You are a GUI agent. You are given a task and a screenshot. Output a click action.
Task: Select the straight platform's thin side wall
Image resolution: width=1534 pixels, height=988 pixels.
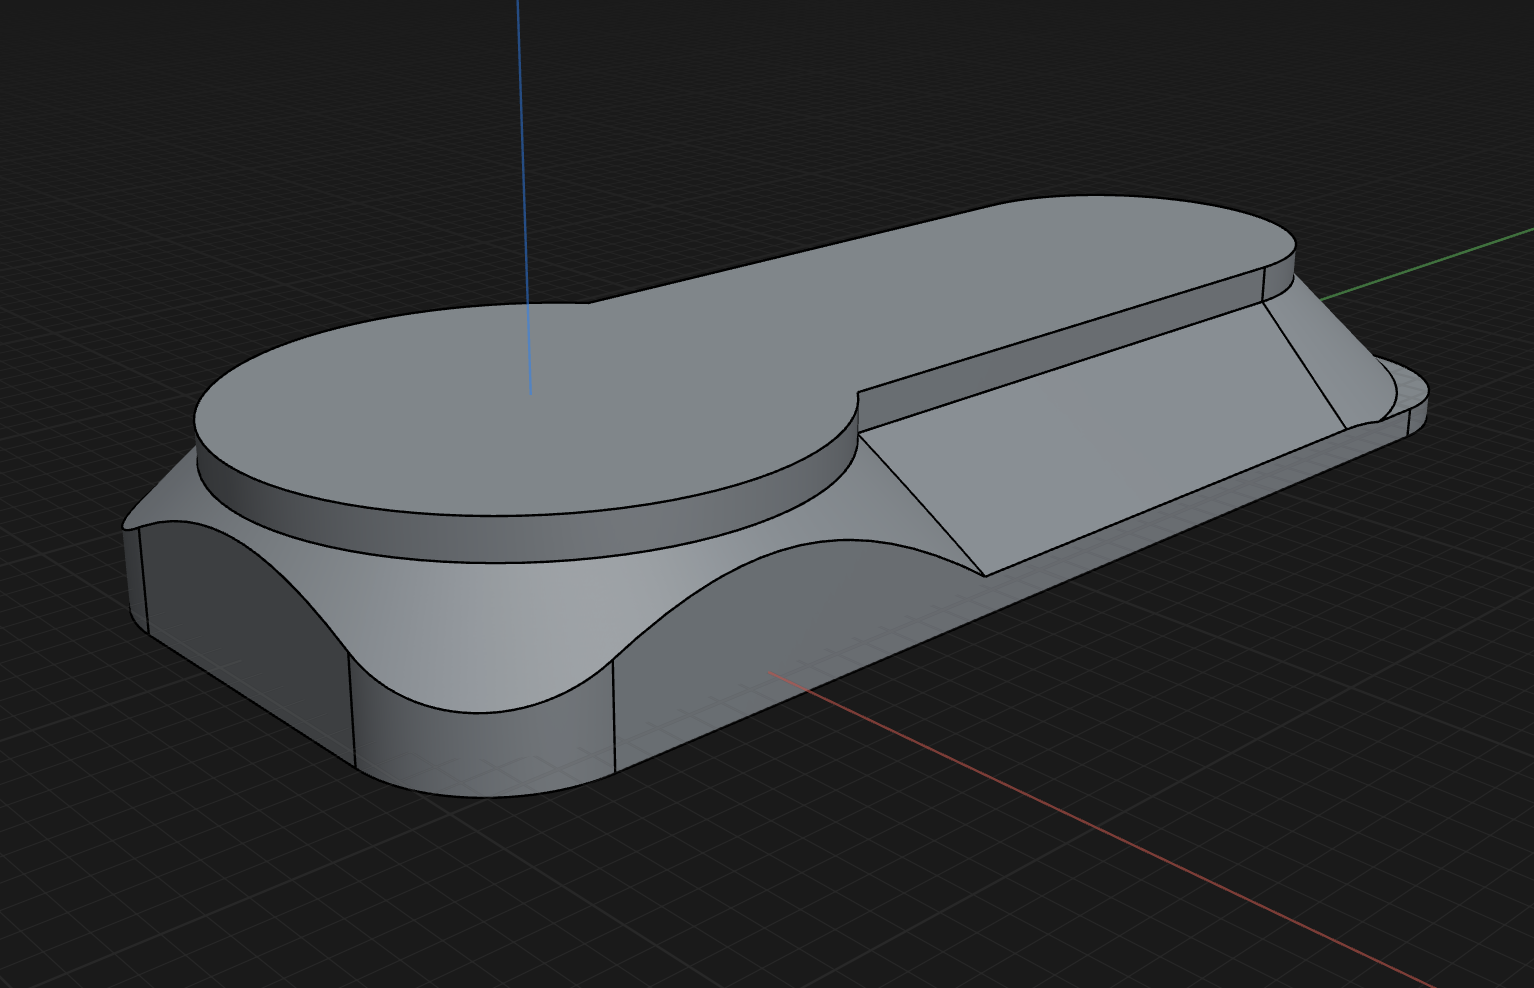point(1060,345)
